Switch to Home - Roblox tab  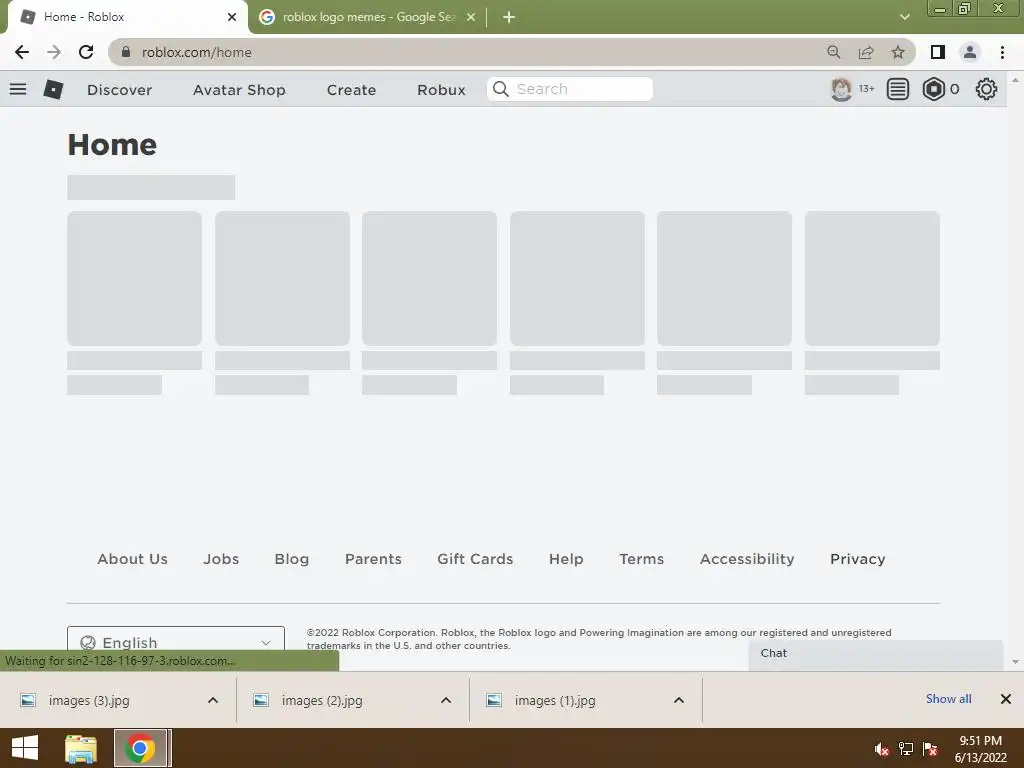click(127, 17)
